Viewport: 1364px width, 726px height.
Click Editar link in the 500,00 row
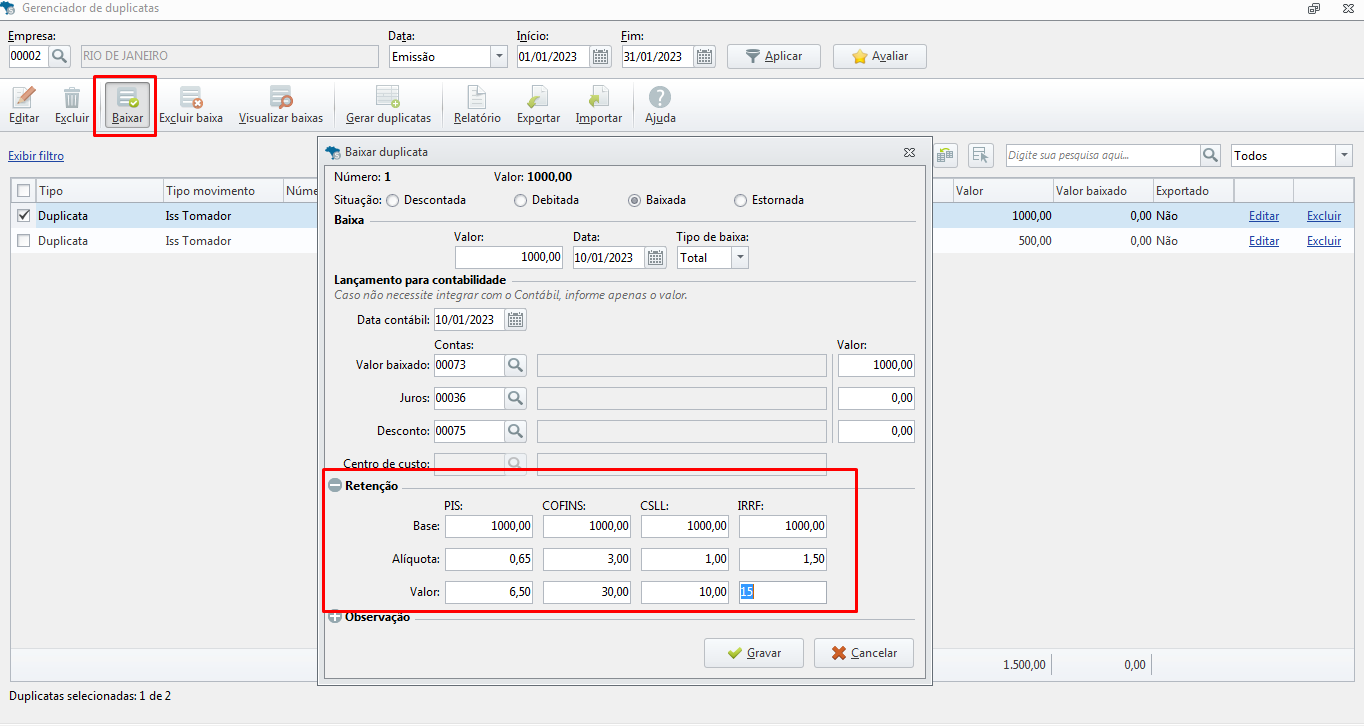(x=1264, y=241)
